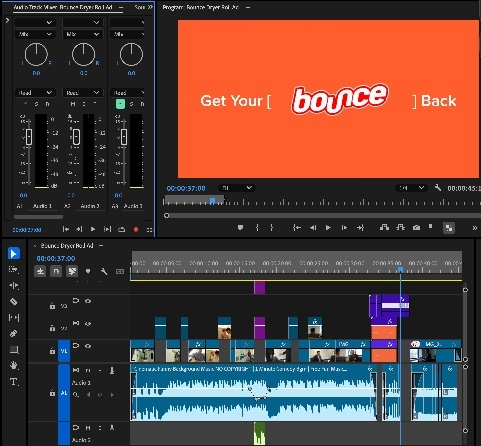Solo the Audio 1 track in the mixer
This screenshot has width=481, height=446.
point(36,104)
